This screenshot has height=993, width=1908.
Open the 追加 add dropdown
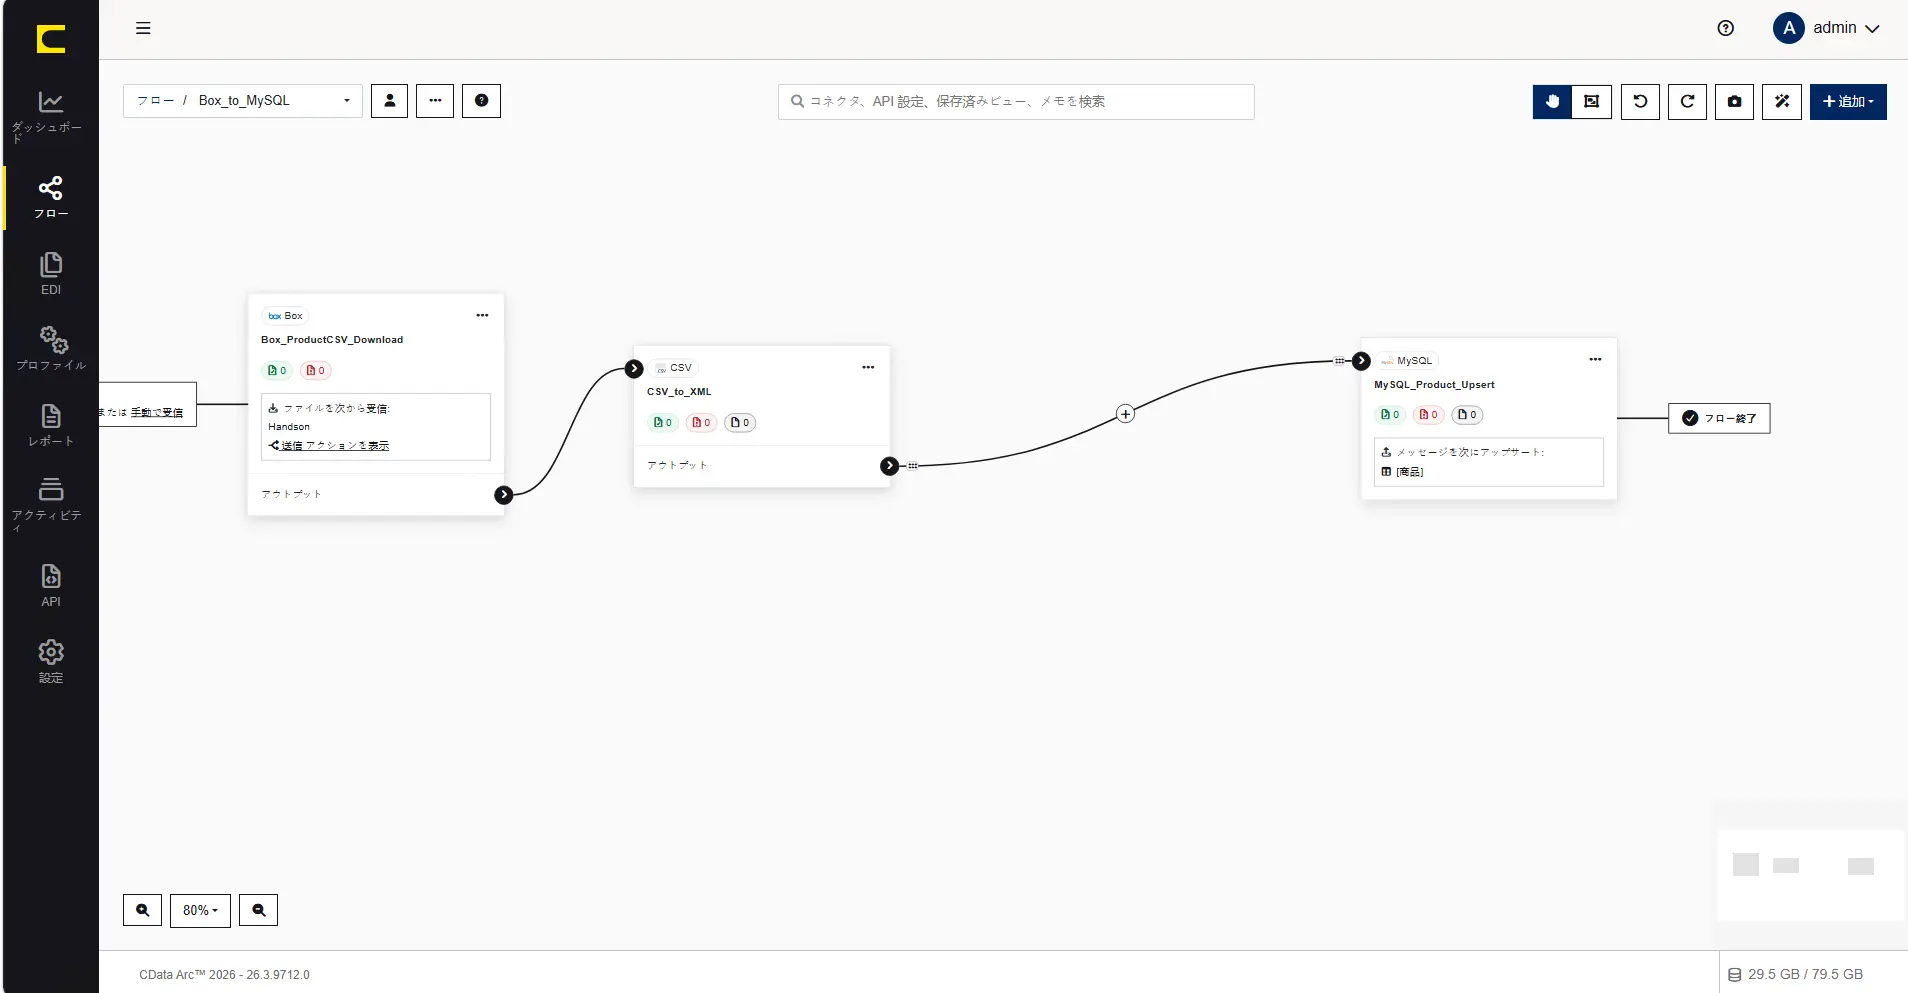point(1848,101)
